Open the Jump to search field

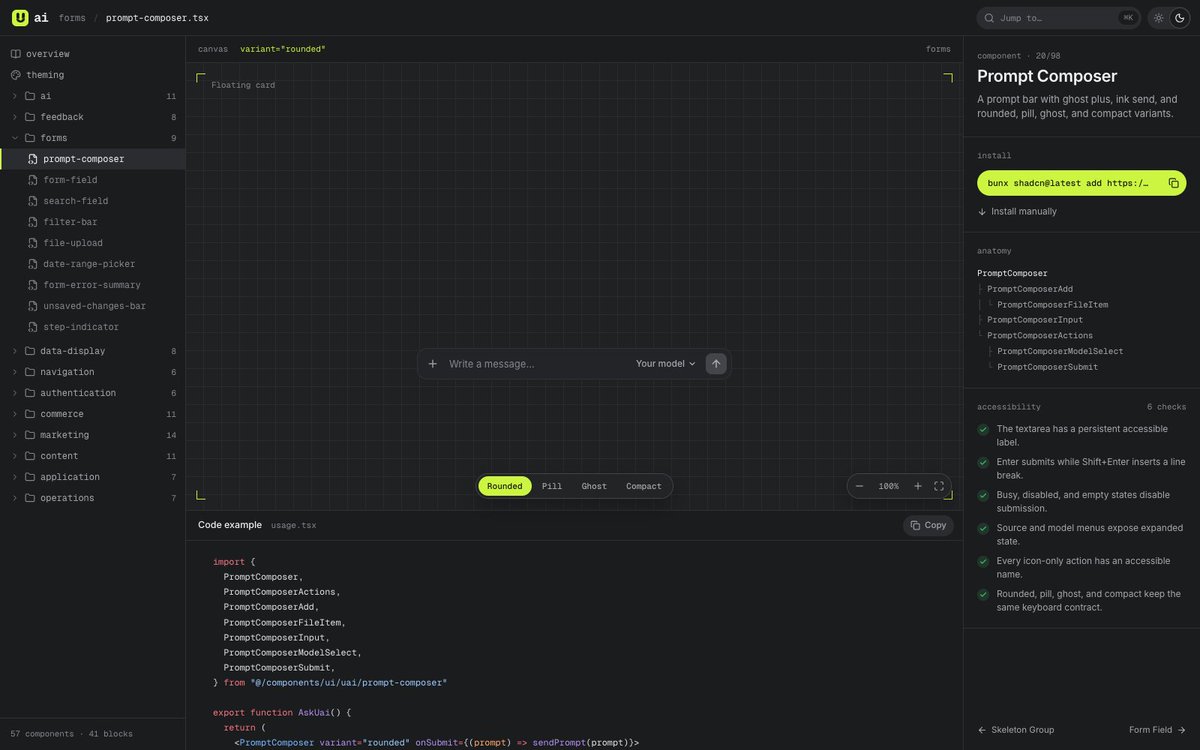[1059, 17]
